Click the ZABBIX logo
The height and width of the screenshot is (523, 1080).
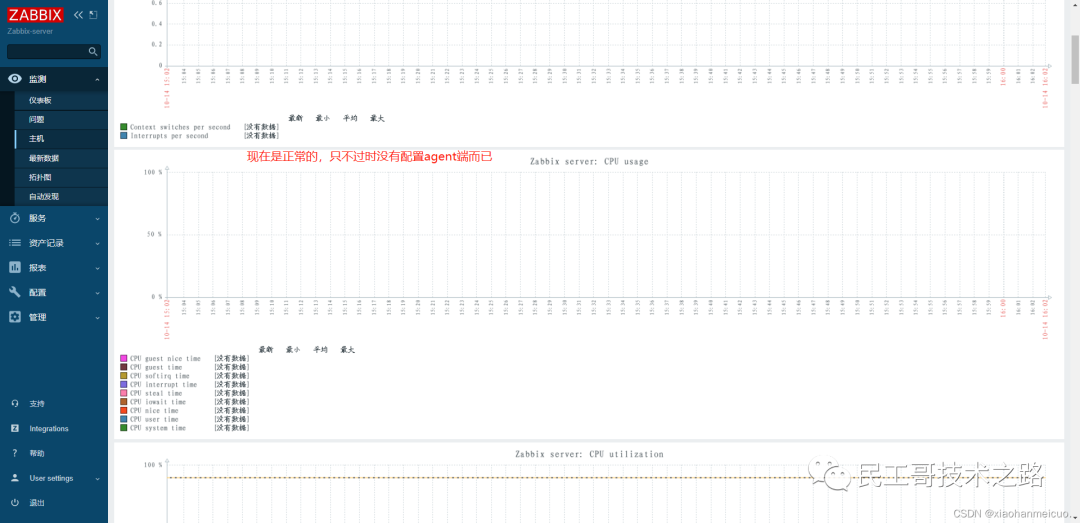tap(36, 15)
